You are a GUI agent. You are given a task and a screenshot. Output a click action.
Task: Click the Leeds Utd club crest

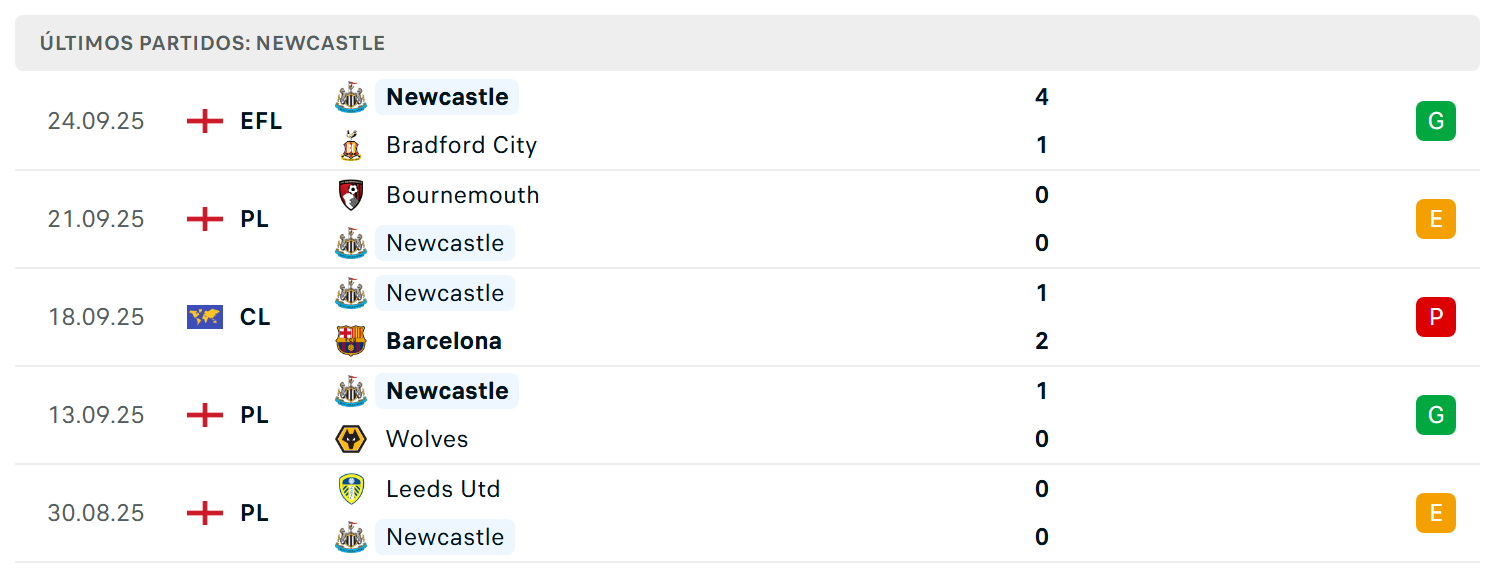pyautogui.click(x=350, y=489)
